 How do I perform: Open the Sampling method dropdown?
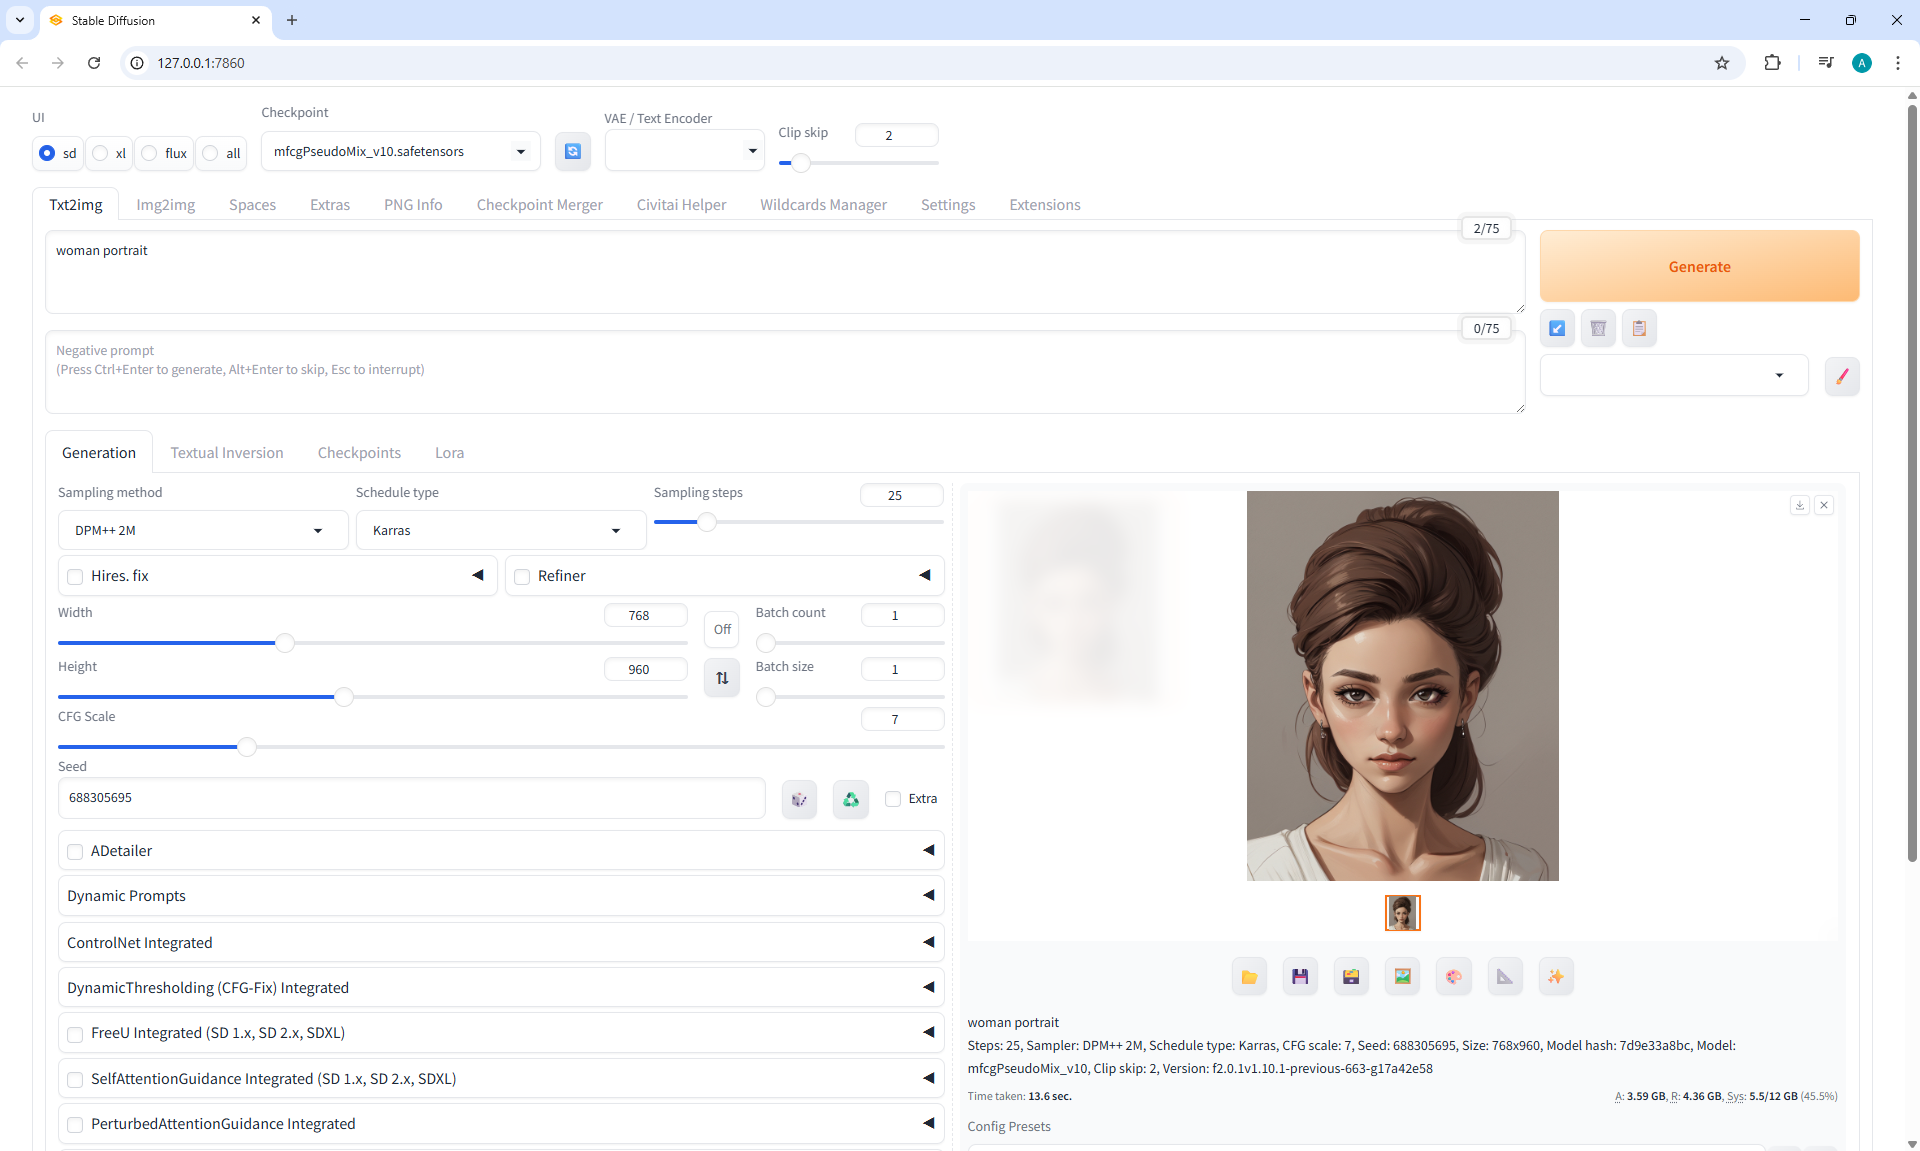pyautogui.click(x=202, y=530)
